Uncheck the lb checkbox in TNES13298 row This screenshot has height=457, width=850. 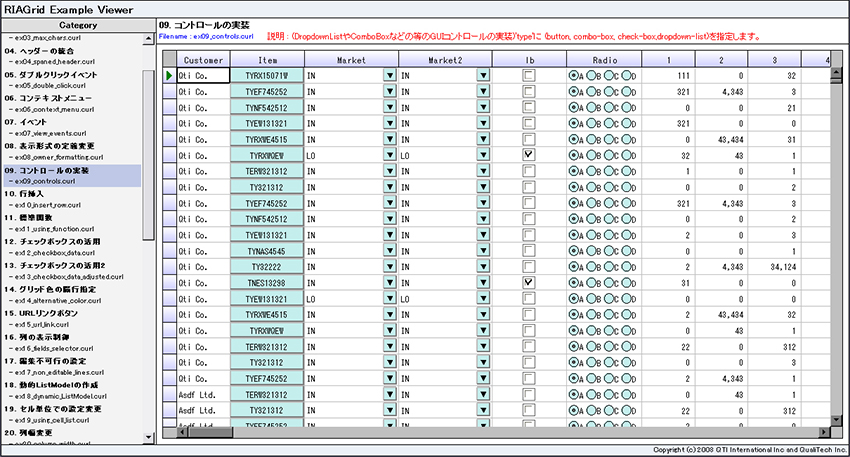[x=527, y=283]
